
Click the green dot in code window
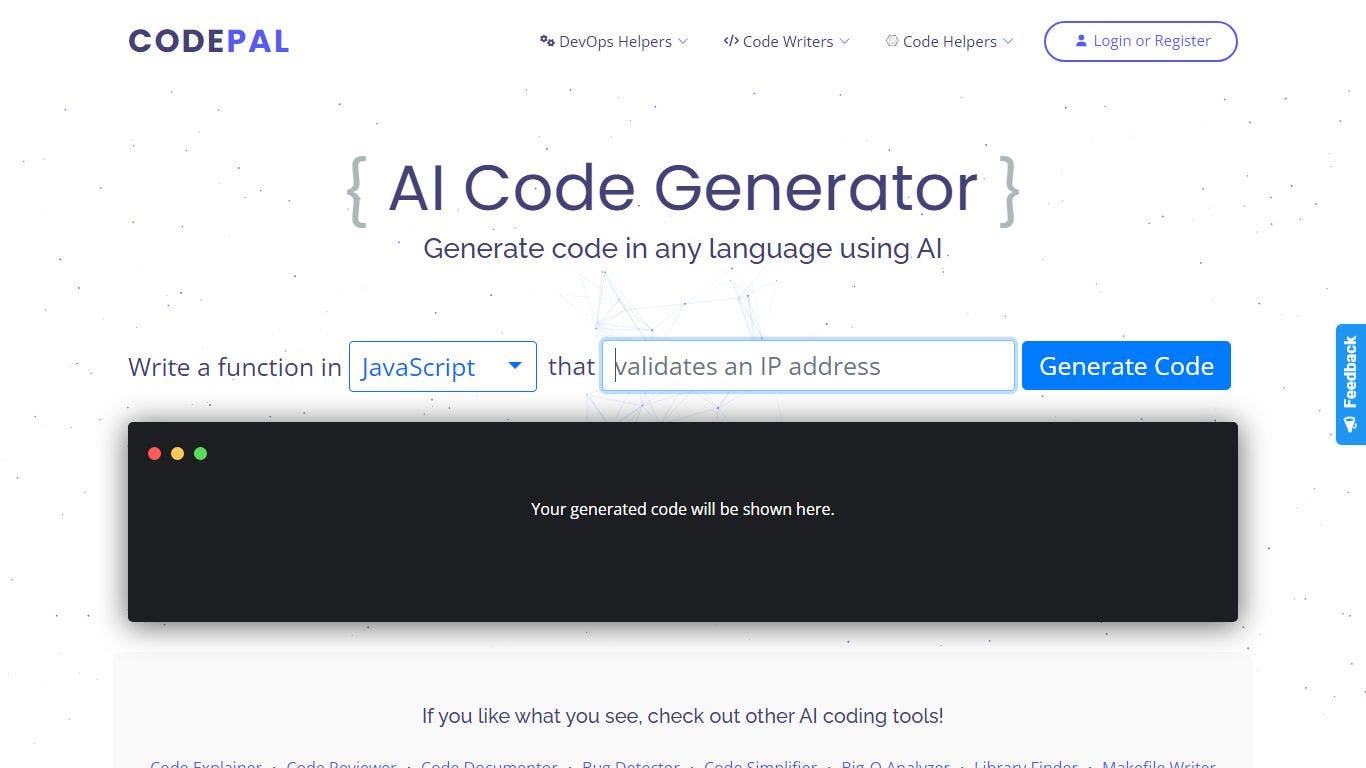click(200, 454)
